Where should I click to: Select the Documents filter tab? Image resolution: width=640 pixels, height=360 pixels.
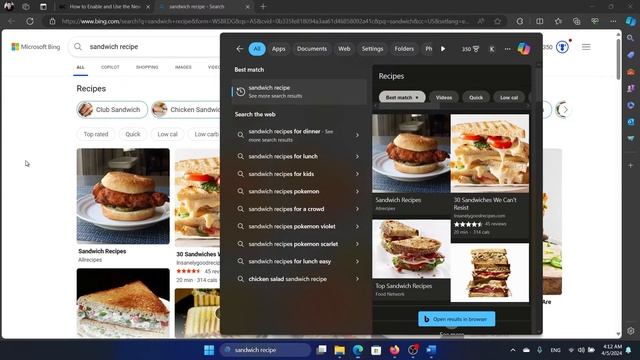312,49
